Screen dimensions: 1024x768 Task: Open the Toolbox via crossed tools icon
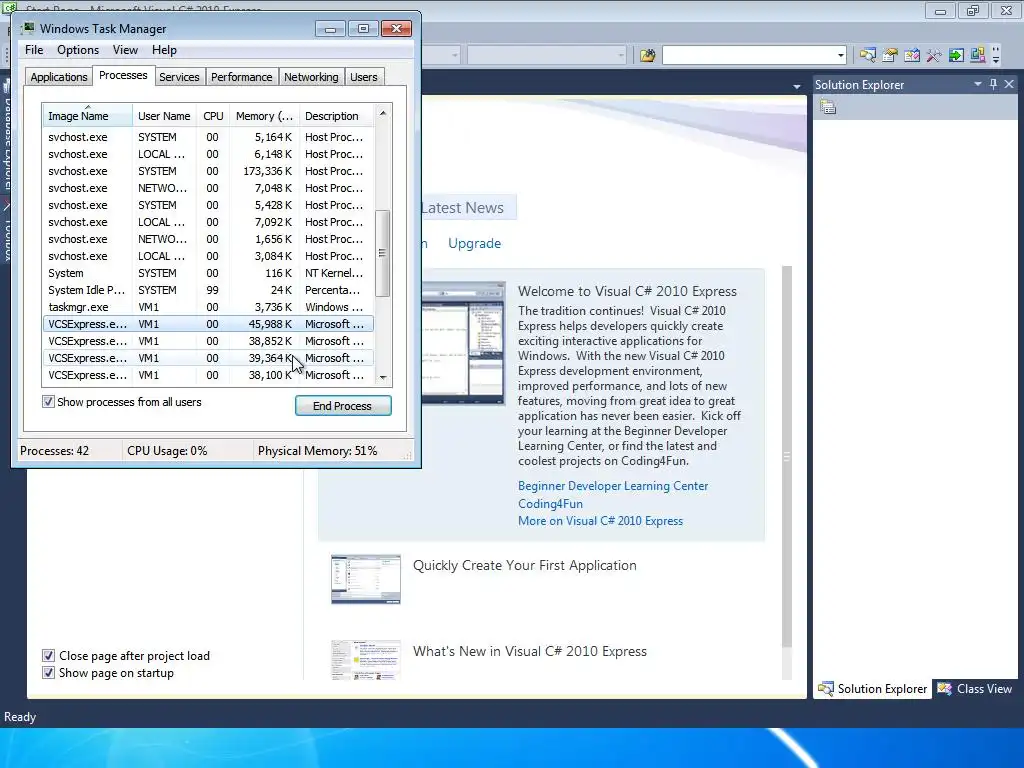click(934, 56)
